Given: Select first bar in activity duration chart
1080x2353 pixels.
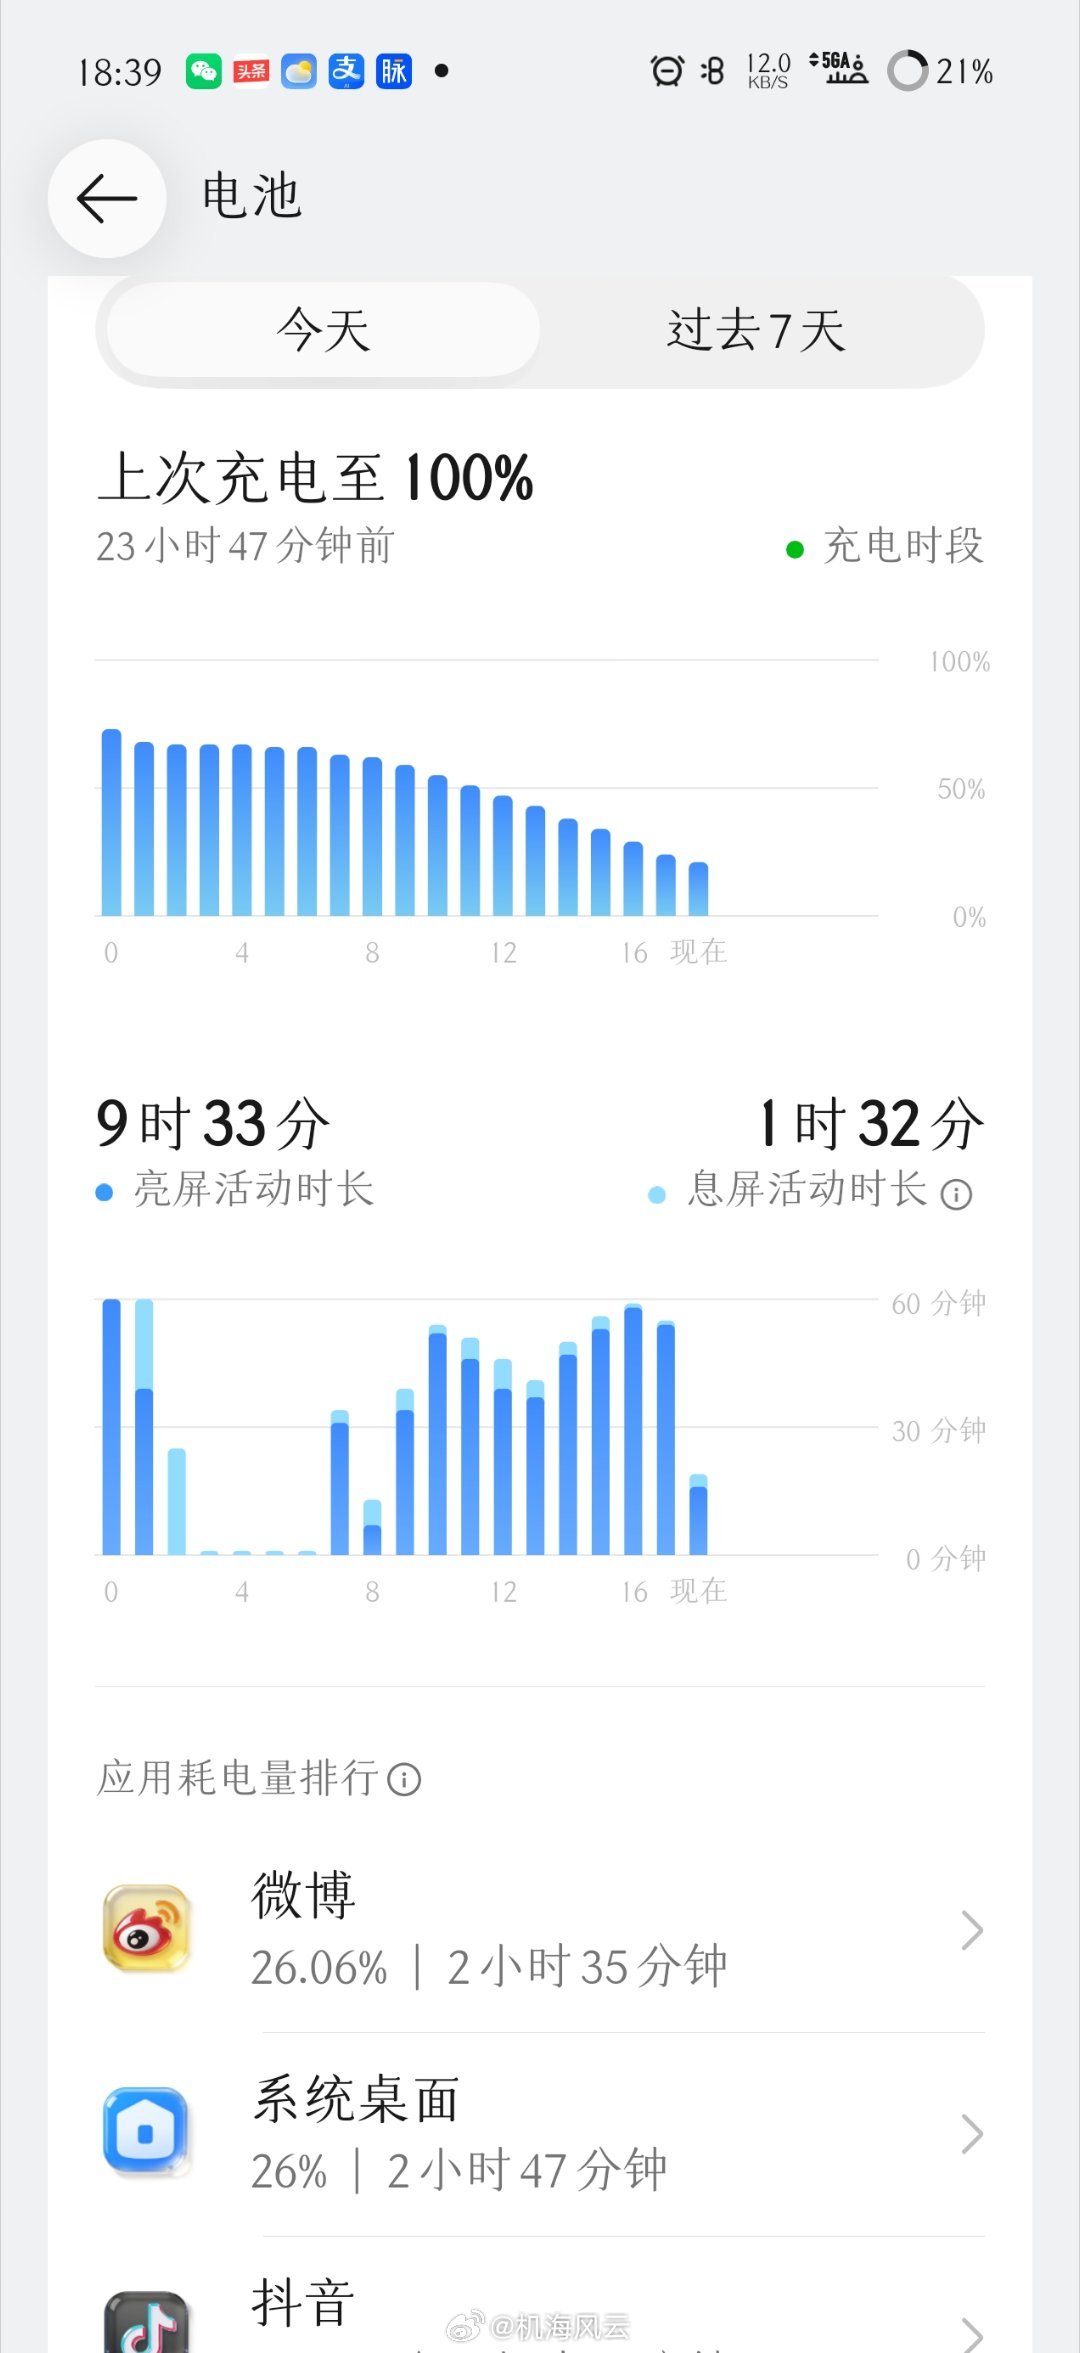Looking at the screenshot, I should click(112, 1427).
